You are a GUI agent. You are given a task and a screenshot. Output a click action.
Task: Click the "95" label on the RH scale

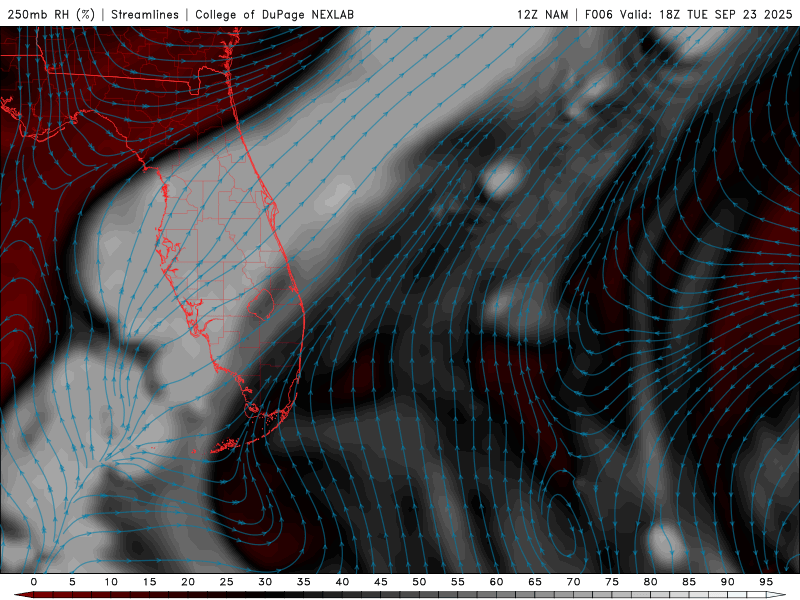pos(766,582)
